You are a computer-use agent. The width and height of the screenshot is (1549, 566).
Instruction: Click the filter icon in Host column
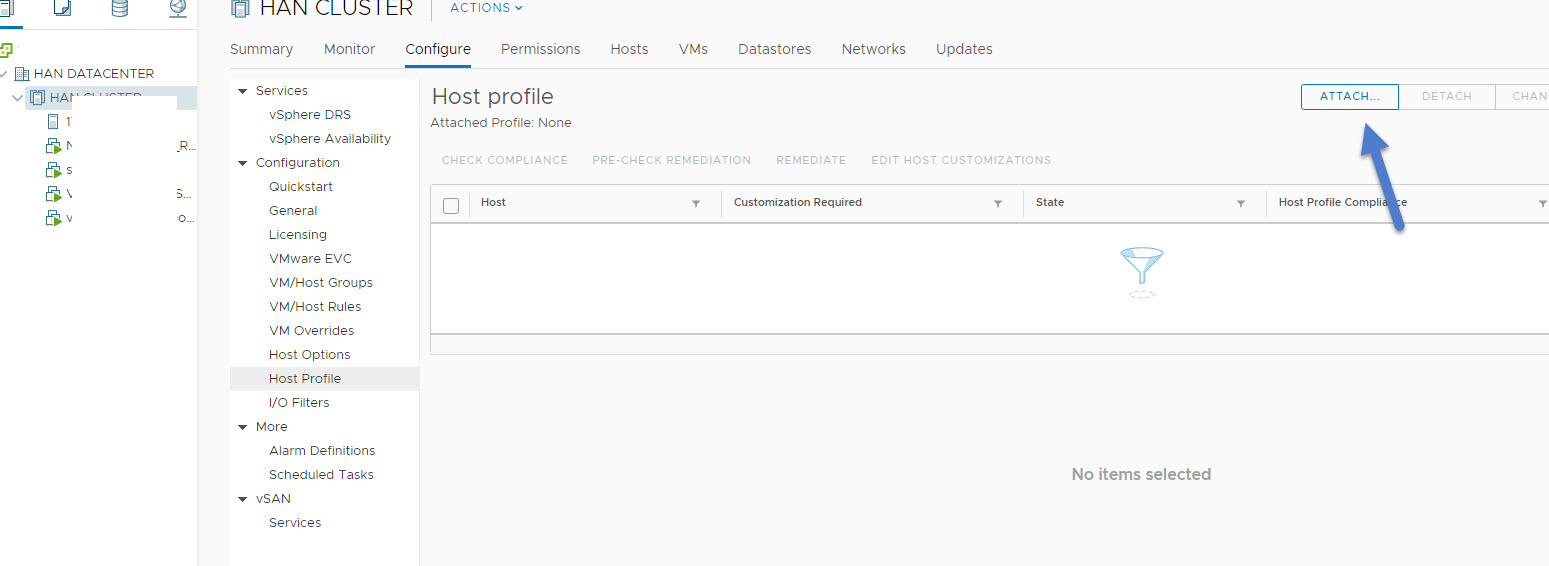pyautogui.click(x=696, y=203)
